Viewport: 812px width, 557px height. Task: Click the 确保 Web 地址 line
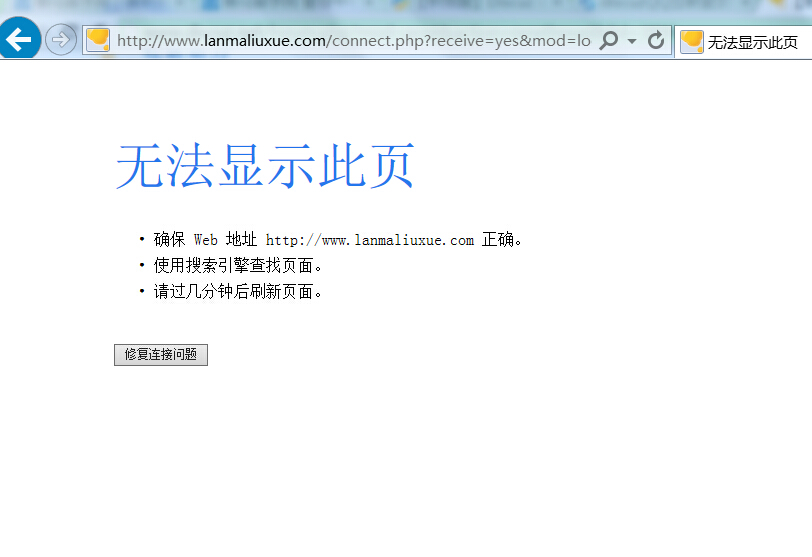pos(338,240)
